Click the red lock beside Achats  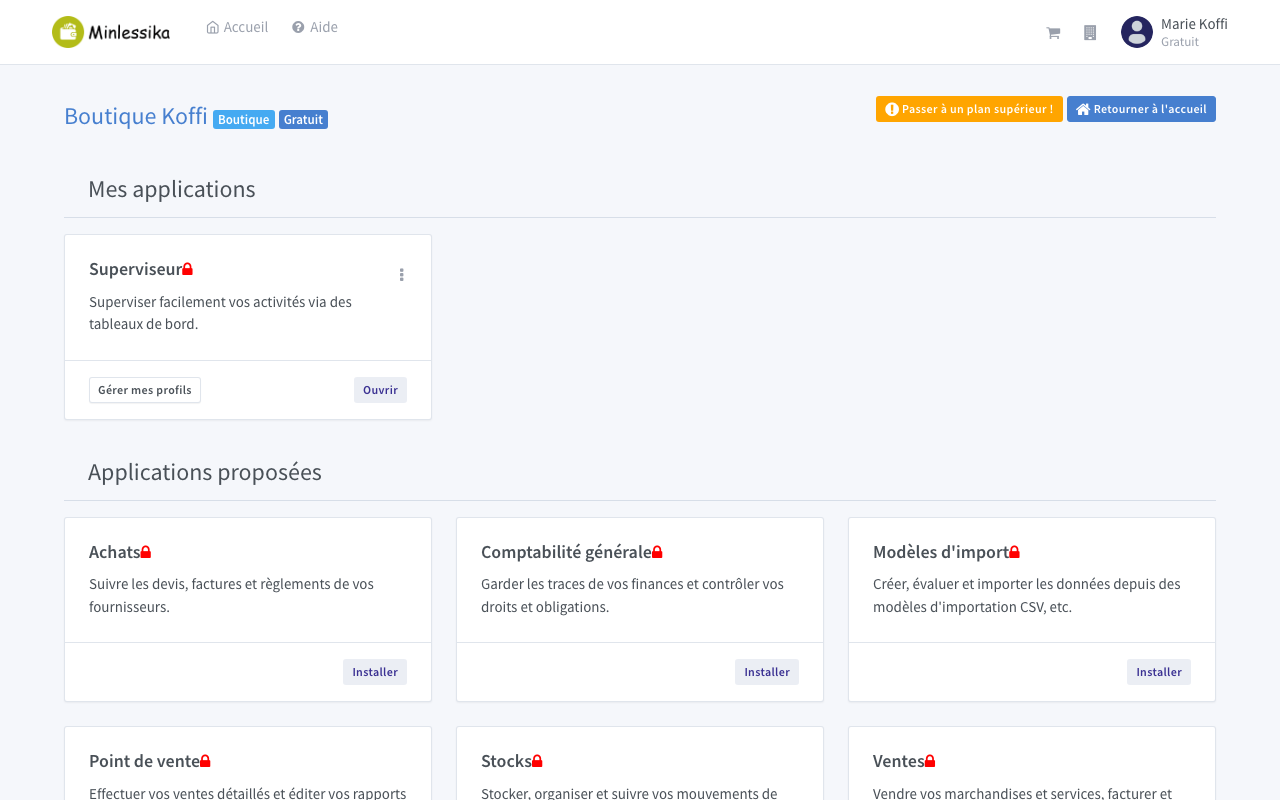[x=146, y=552]
